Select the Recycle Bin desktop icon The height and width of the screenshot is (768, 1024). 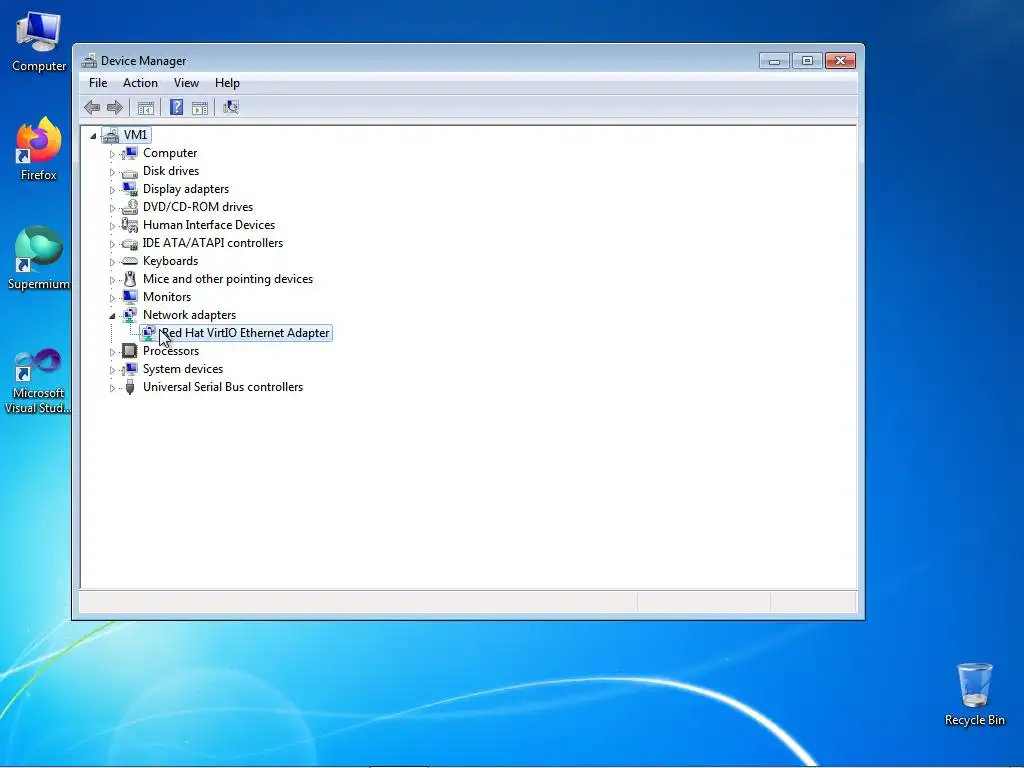(x=974, y=694)
